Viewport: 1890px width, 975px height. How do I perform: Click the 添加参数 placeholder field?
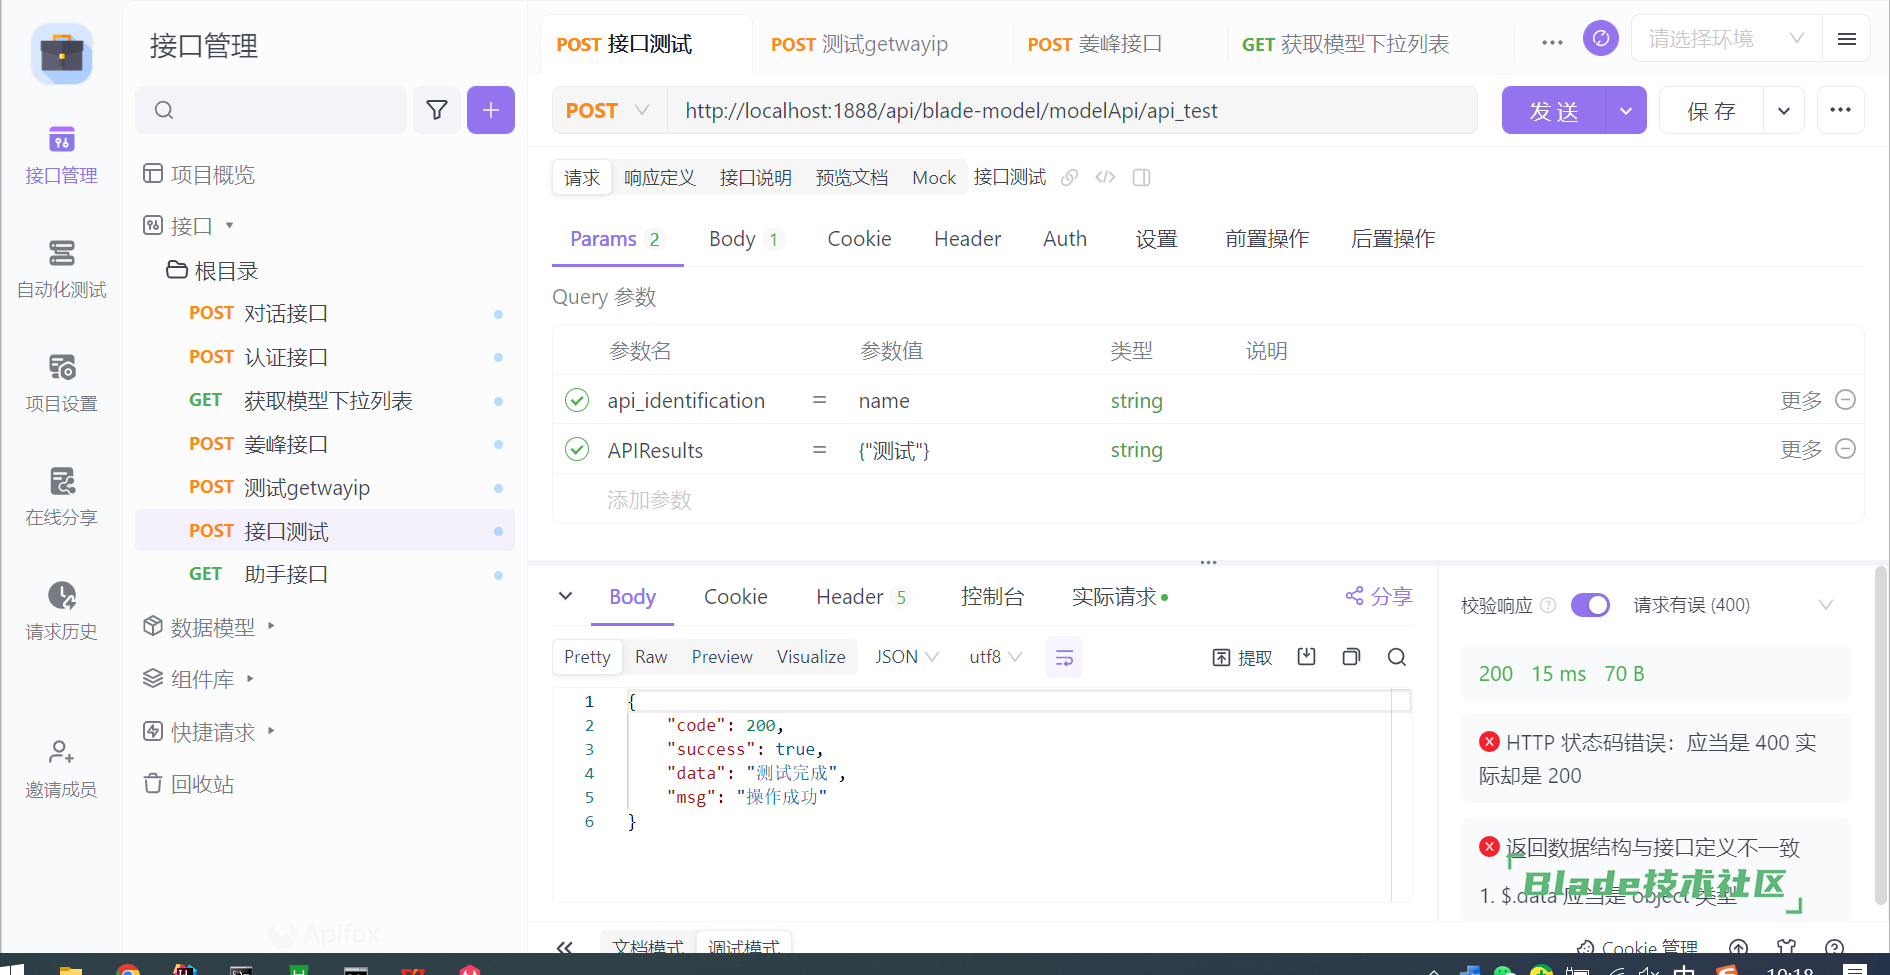pyautogui.click(x=649, y=499)
